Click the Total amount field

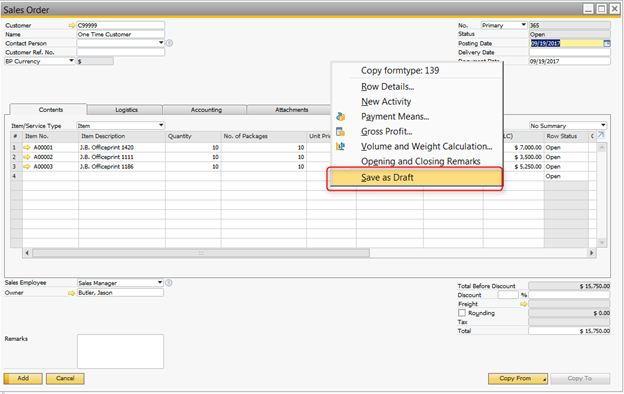pyautogui.click(x=569, y=331)
